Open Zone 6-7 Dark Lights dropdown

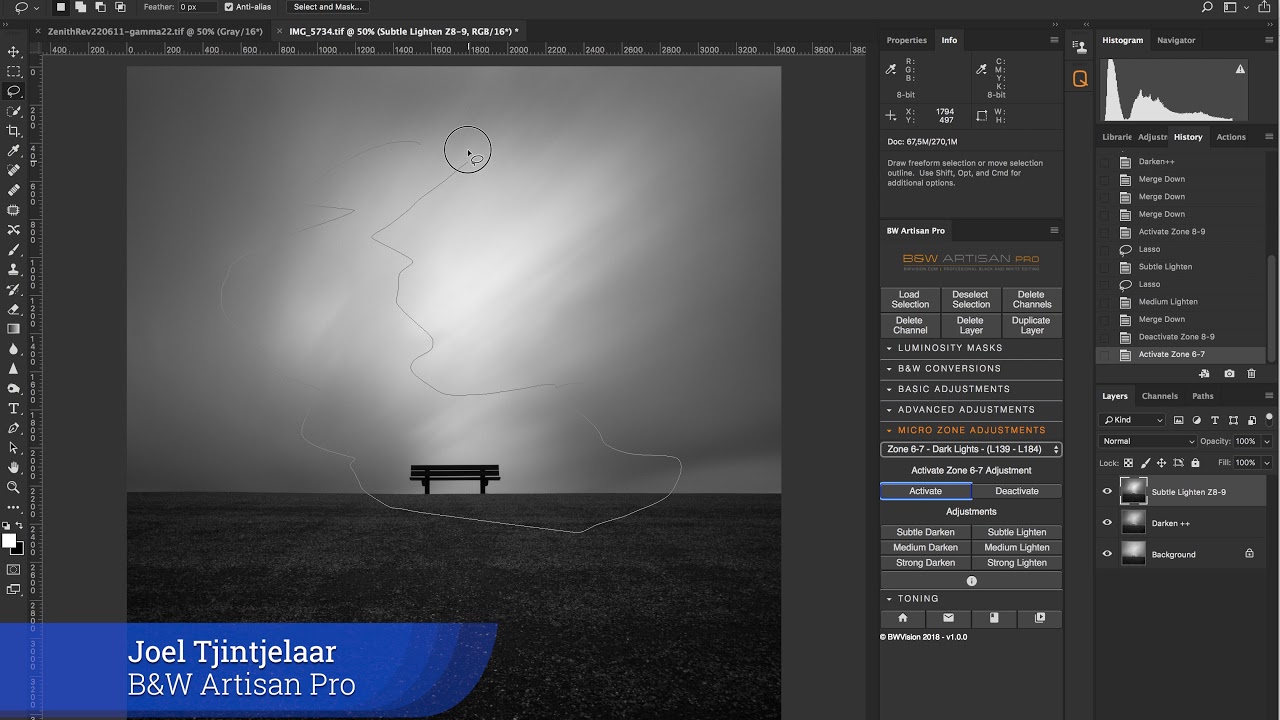[970, 449]
